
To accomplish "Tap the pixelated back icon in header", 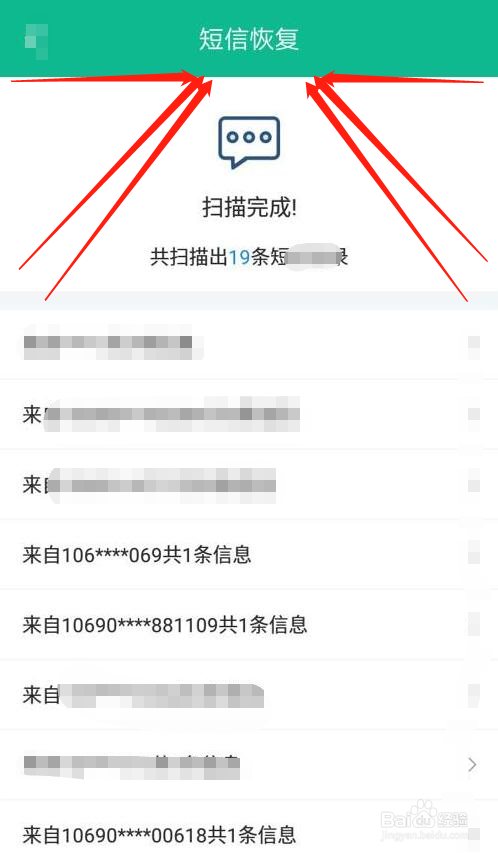I will pos(36,40).
